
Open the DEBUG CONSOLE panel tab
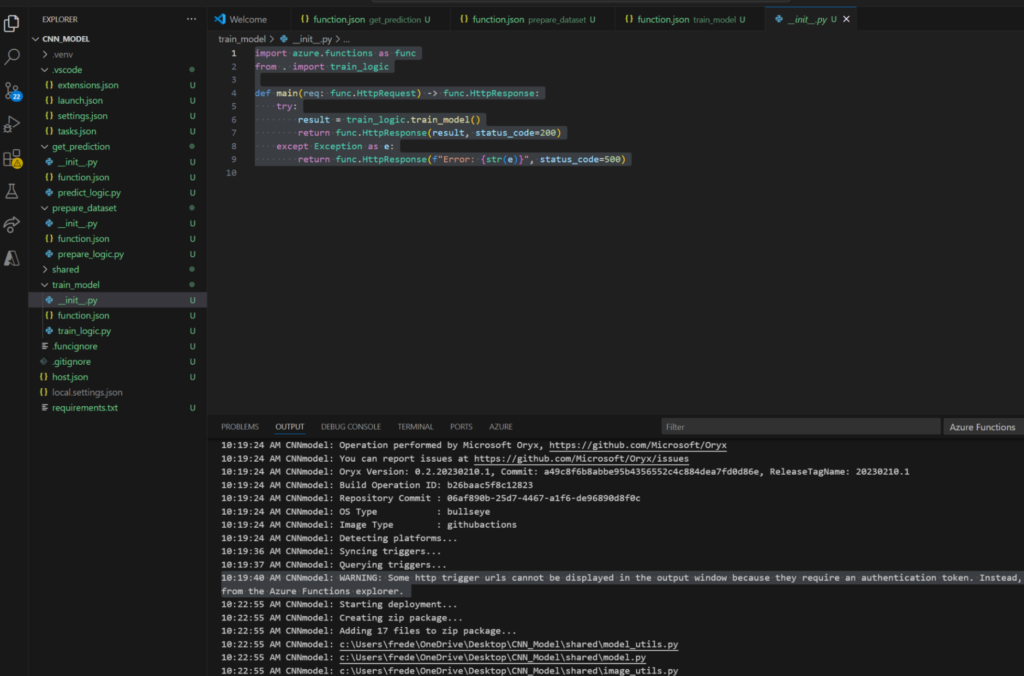[x=351, y=427]
